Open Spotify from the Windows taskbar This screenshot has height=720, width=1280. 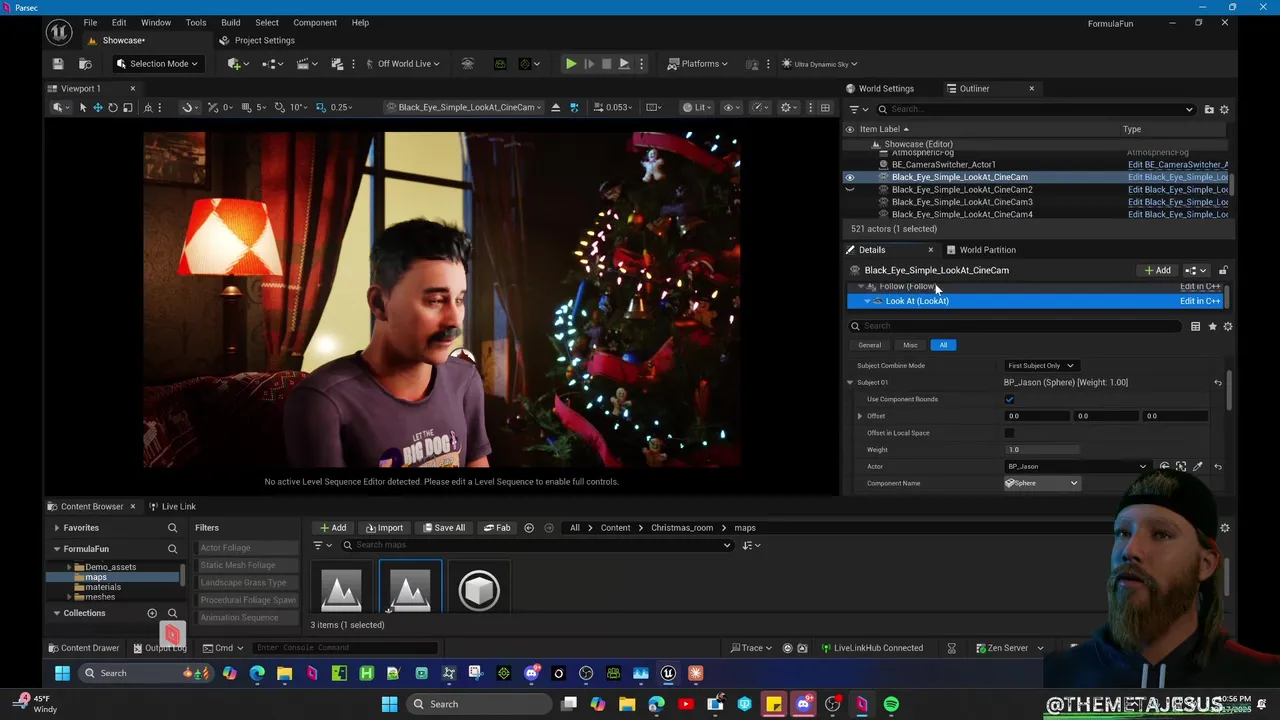(891, 704)
